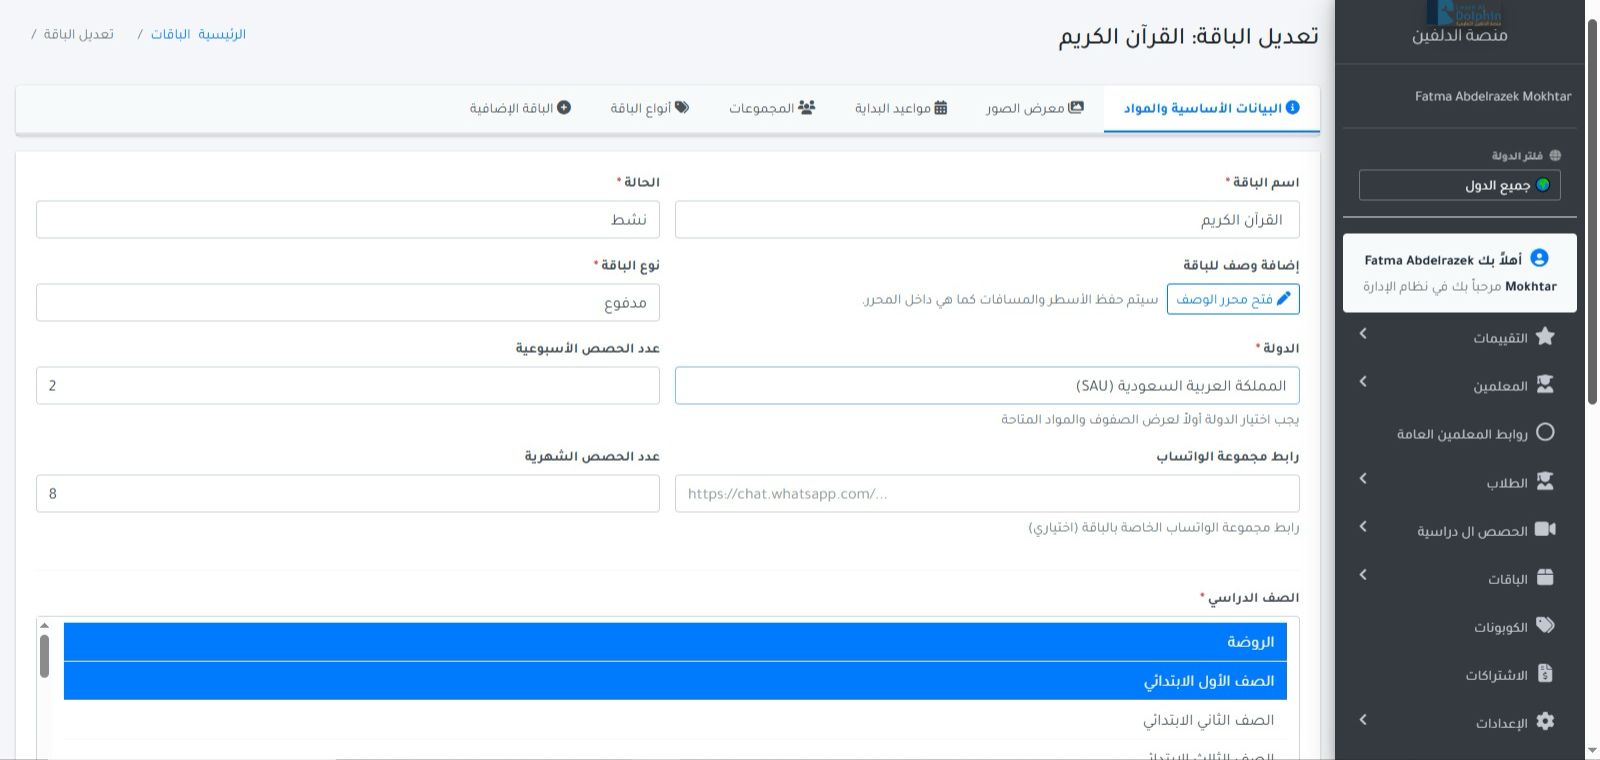Click the invoice icon beside الاشتراكات
The image size is (1600, 760).
[1545, 673]
